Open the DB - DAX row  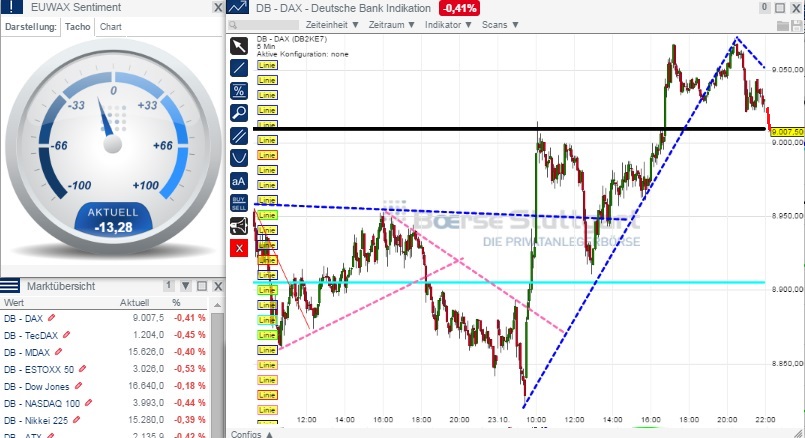105,318
